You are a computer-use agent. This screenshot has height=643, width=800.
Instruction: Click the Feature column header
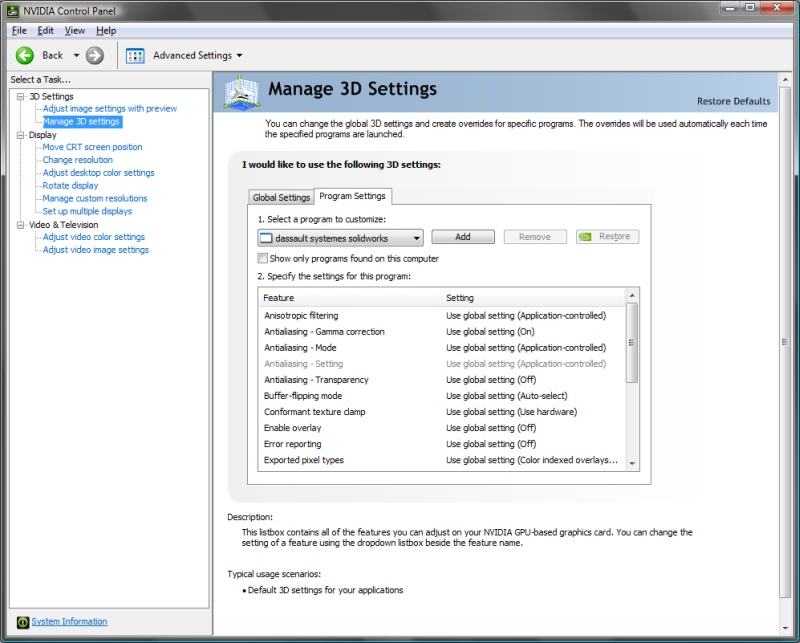[350, 298]
